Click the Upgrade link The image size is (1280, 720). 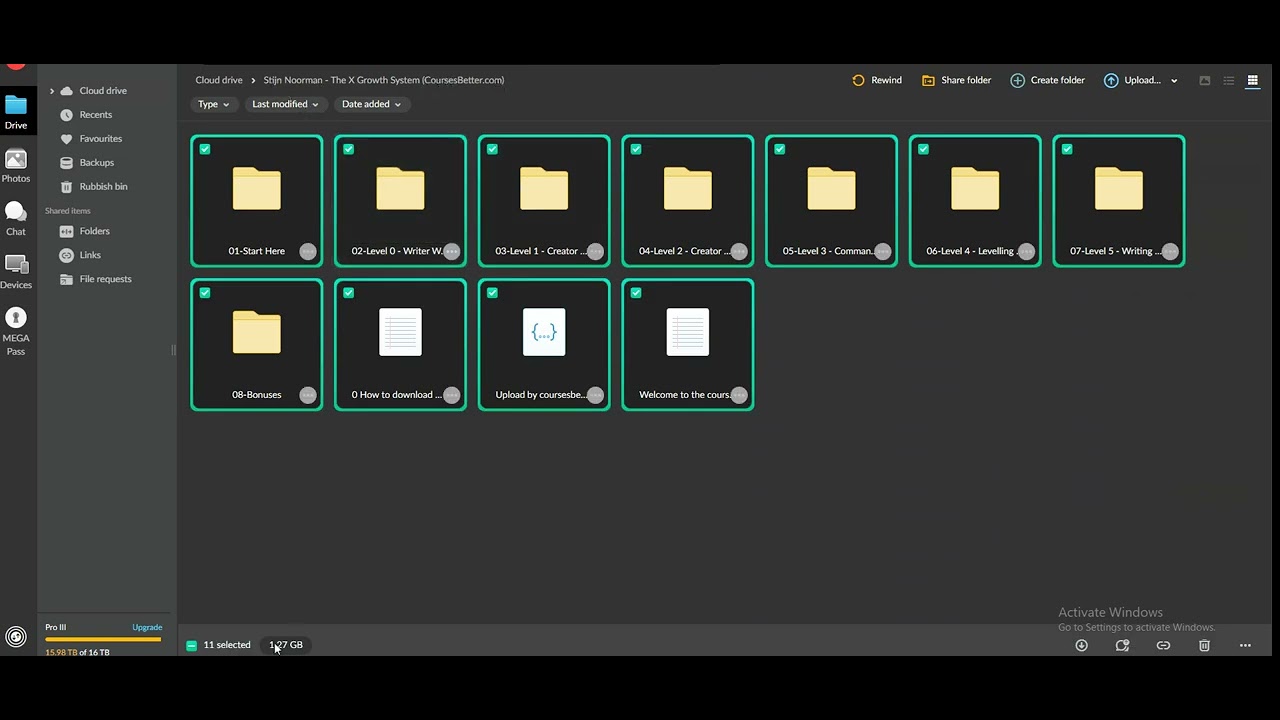coord(147,628)
